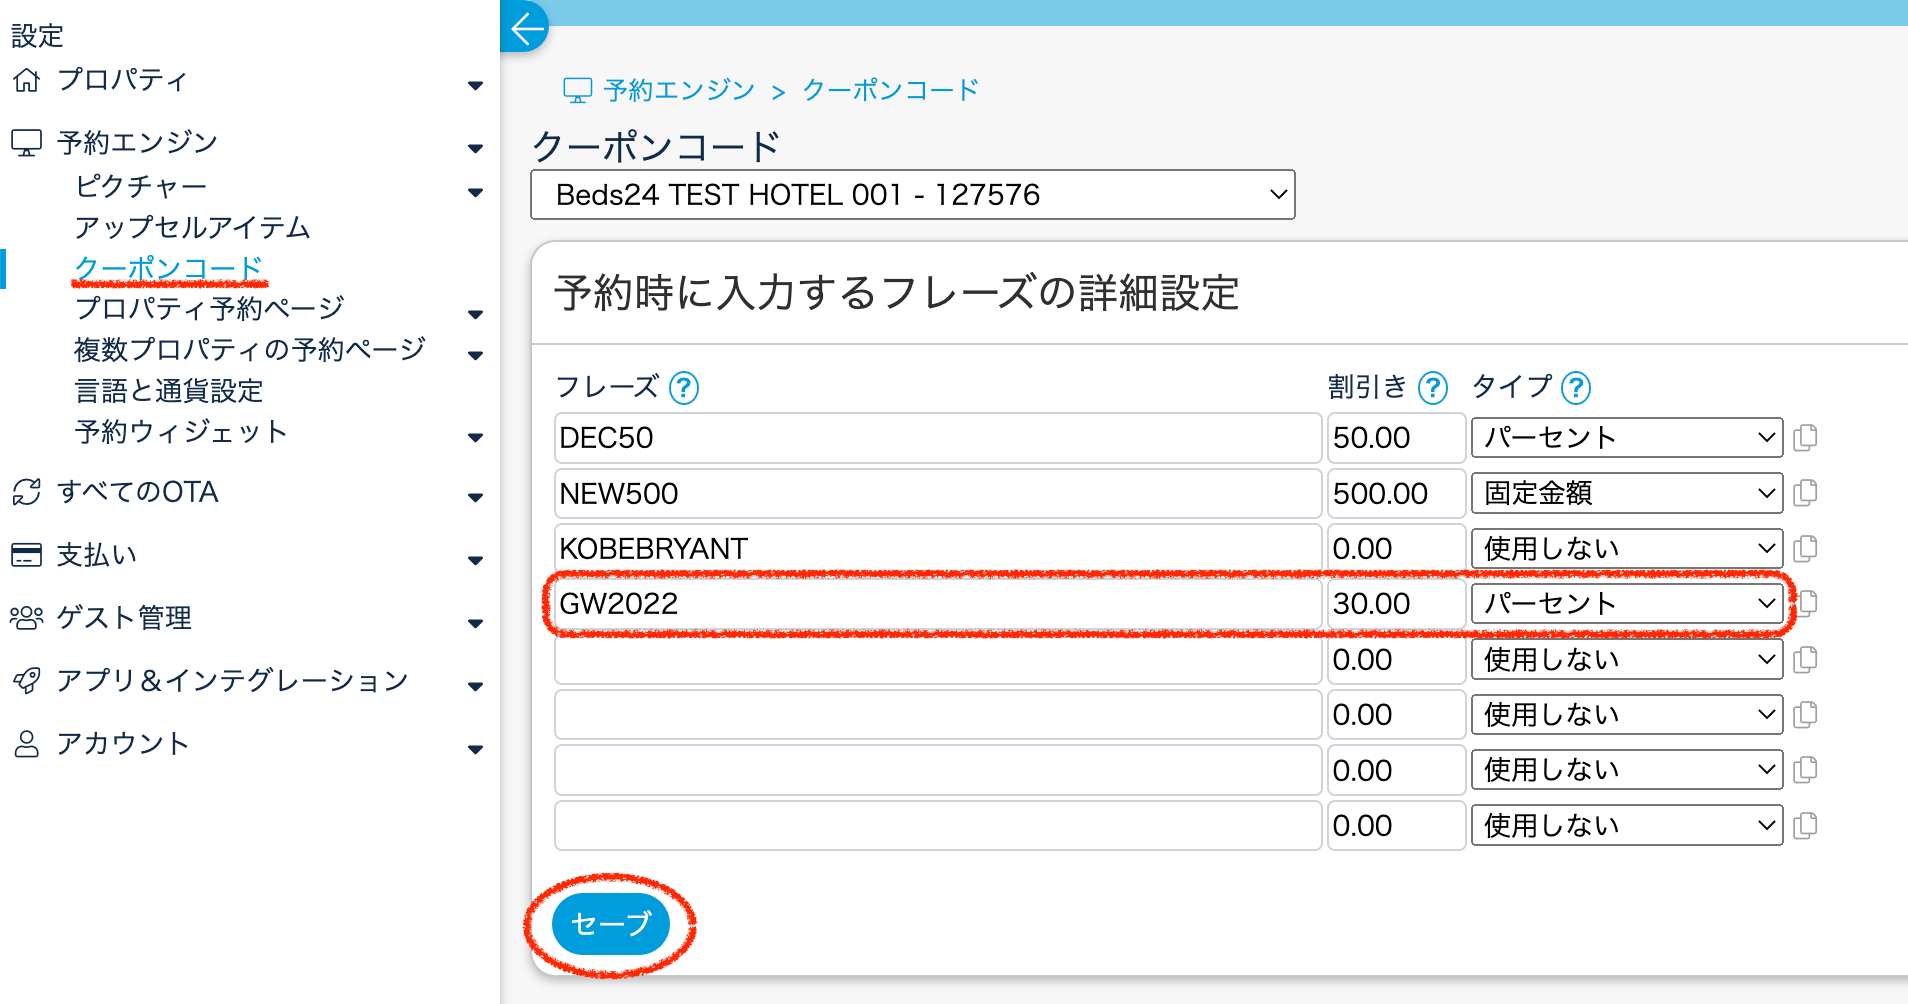Select クーポンコード in the sidebar
Image resolution: width=1908 pixels, height=1004 pixels.
point(168,268)
